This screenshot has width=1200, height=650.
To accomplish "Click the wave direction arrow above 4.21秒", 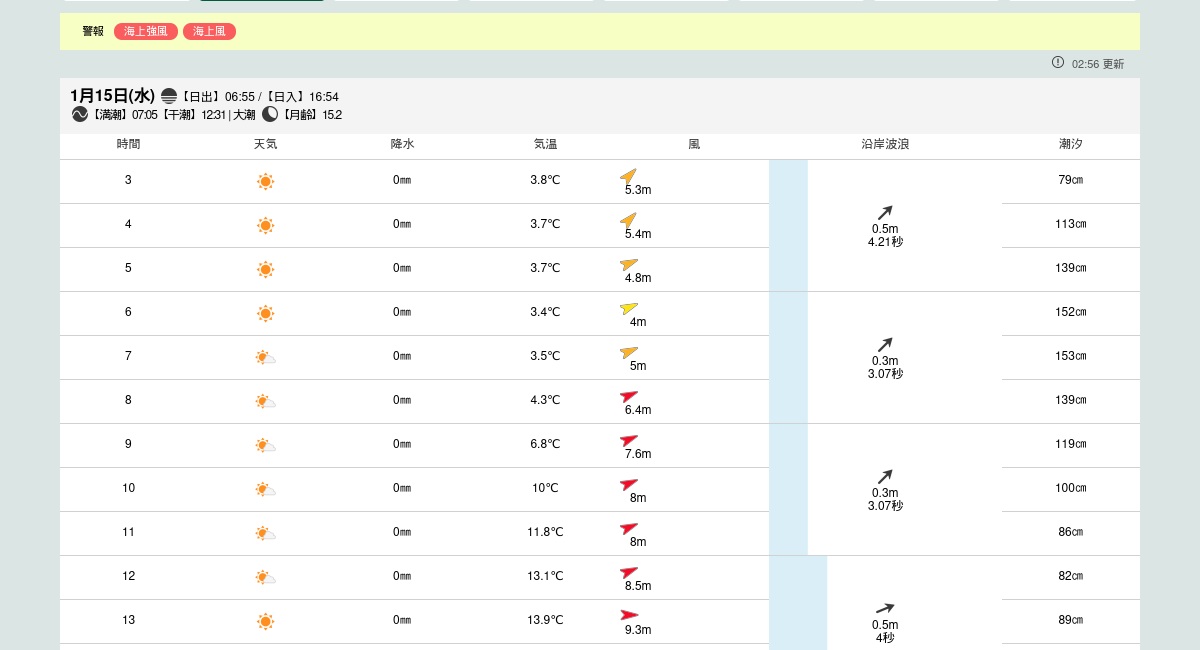I will [x=885, y=212].
